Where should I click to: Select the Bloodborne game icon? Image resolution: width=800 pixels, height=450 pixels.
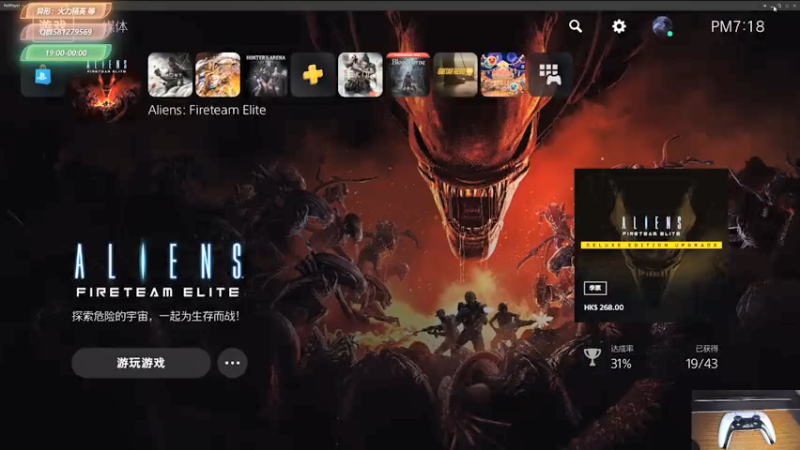tap(408, 74)
